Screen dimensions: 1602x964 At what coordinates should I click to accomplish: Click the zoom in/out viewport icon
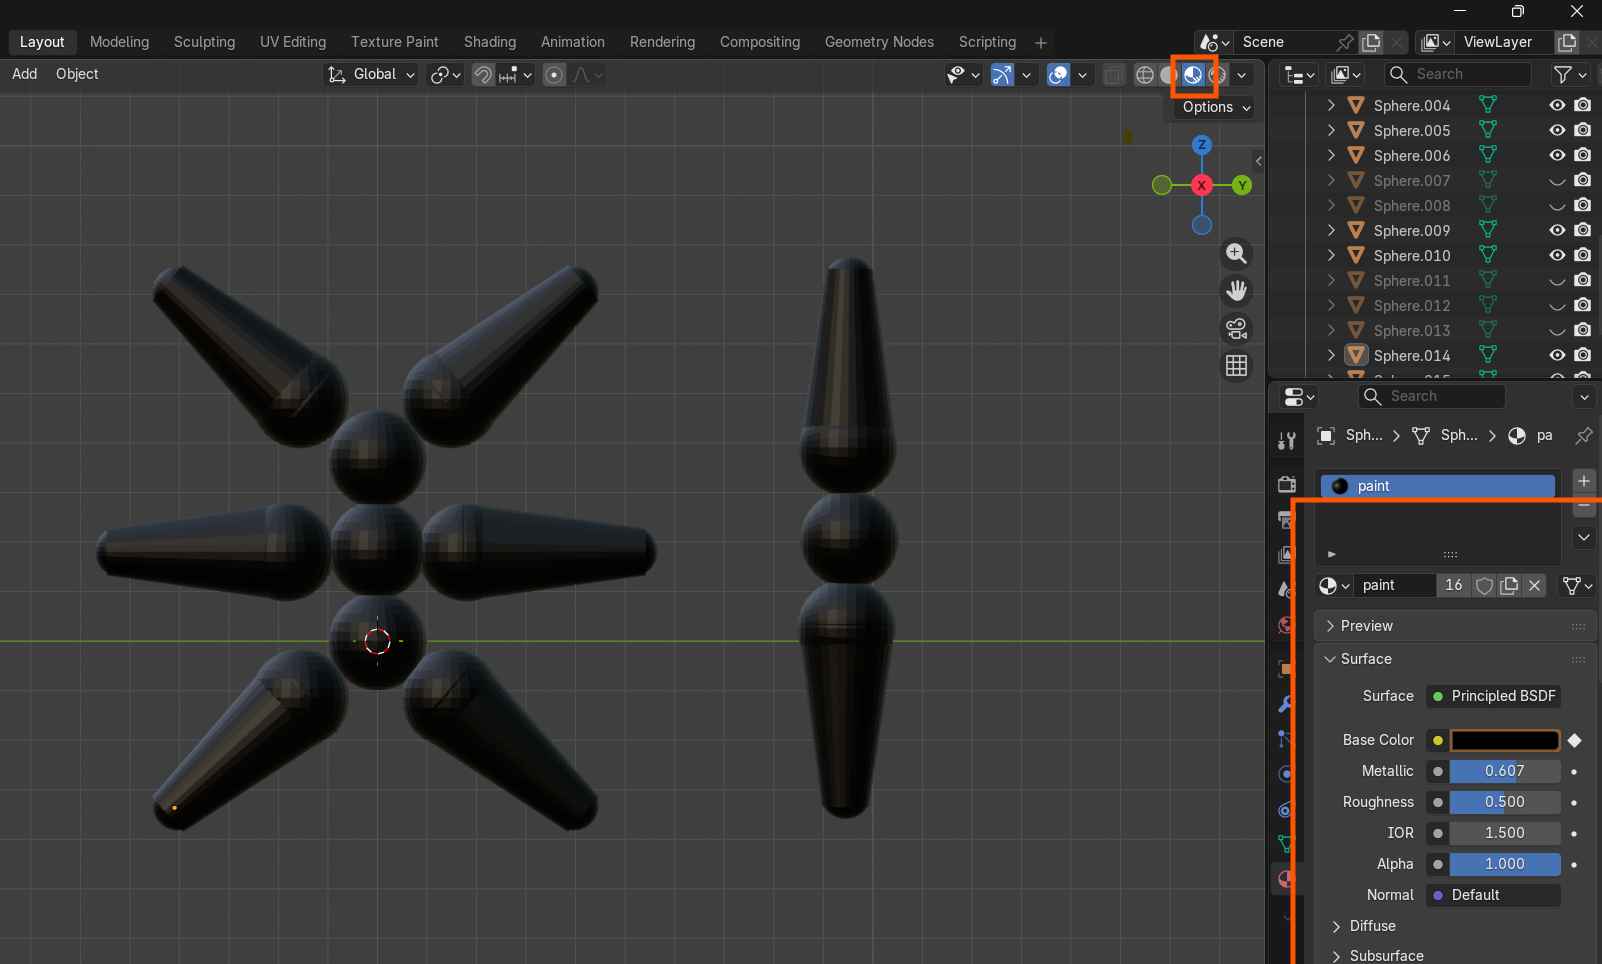click(1237, 254)
